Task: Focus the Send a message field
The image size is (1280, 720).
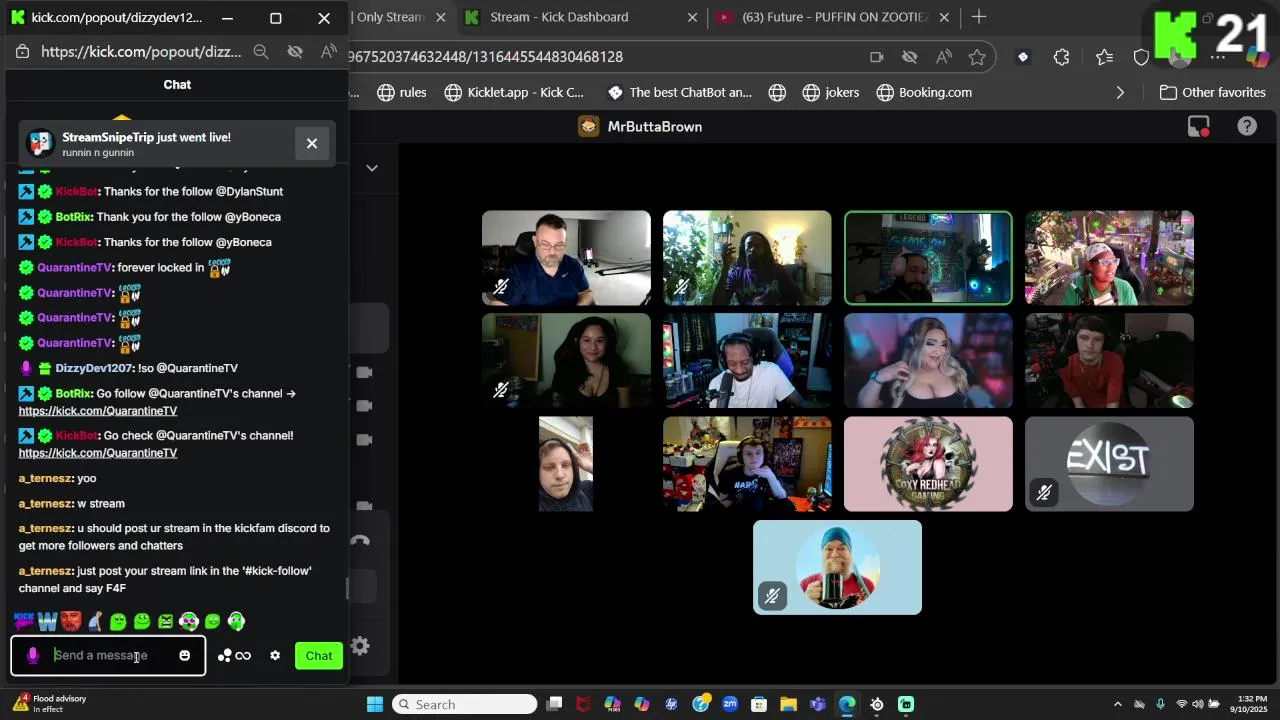Action: pyautogui.click(x=110, y=656)
